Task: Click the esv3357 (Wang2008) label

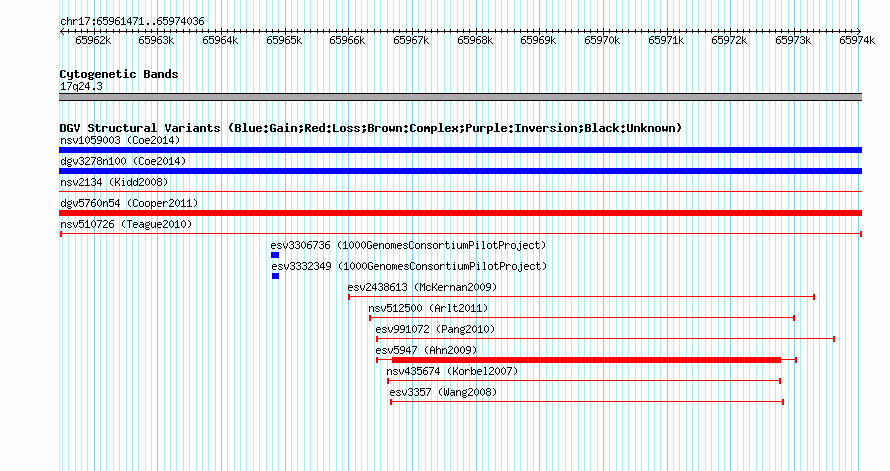Action: pyautogui.click(x=443, y=392)
